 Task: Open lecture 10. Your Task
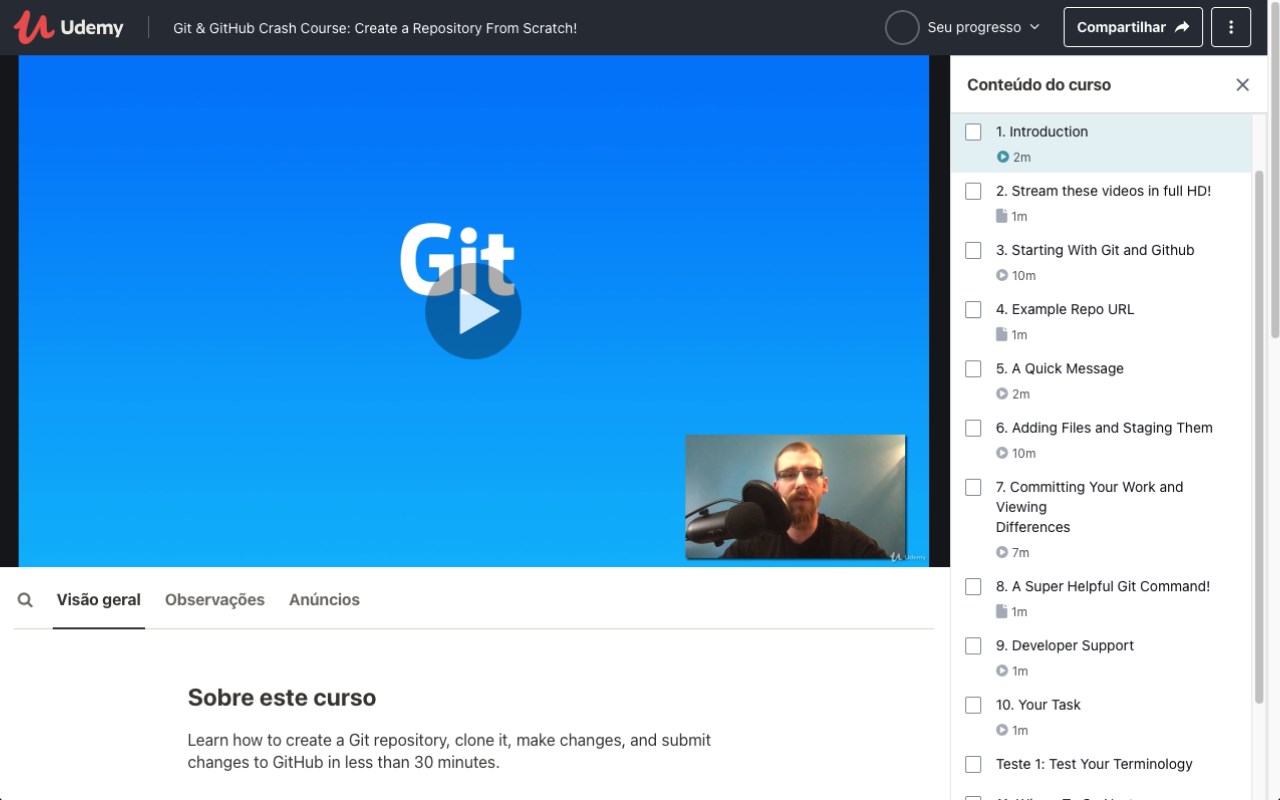click(1101, 716)
